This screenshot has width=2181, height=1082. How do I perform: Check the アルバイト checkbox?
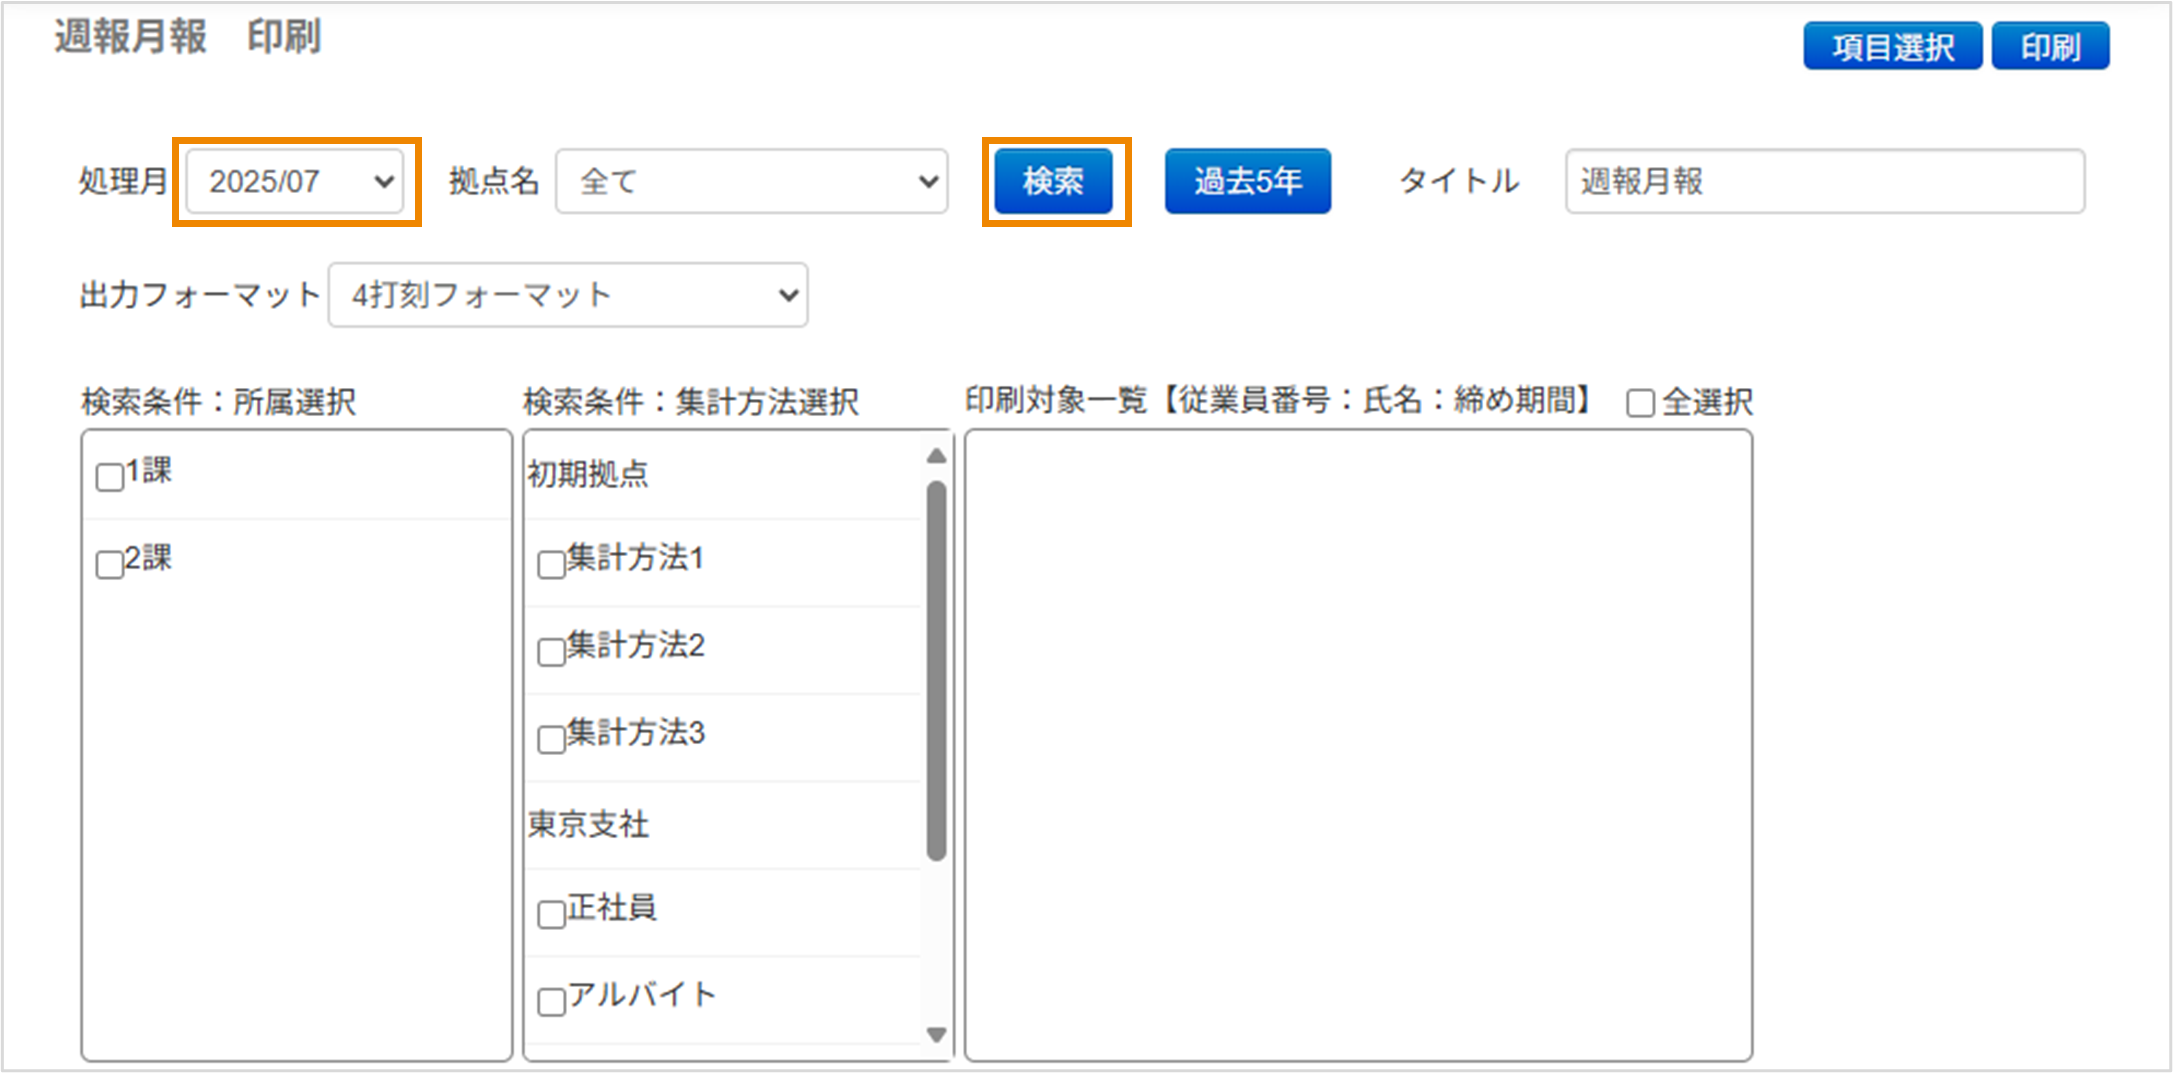(551, 1000)
